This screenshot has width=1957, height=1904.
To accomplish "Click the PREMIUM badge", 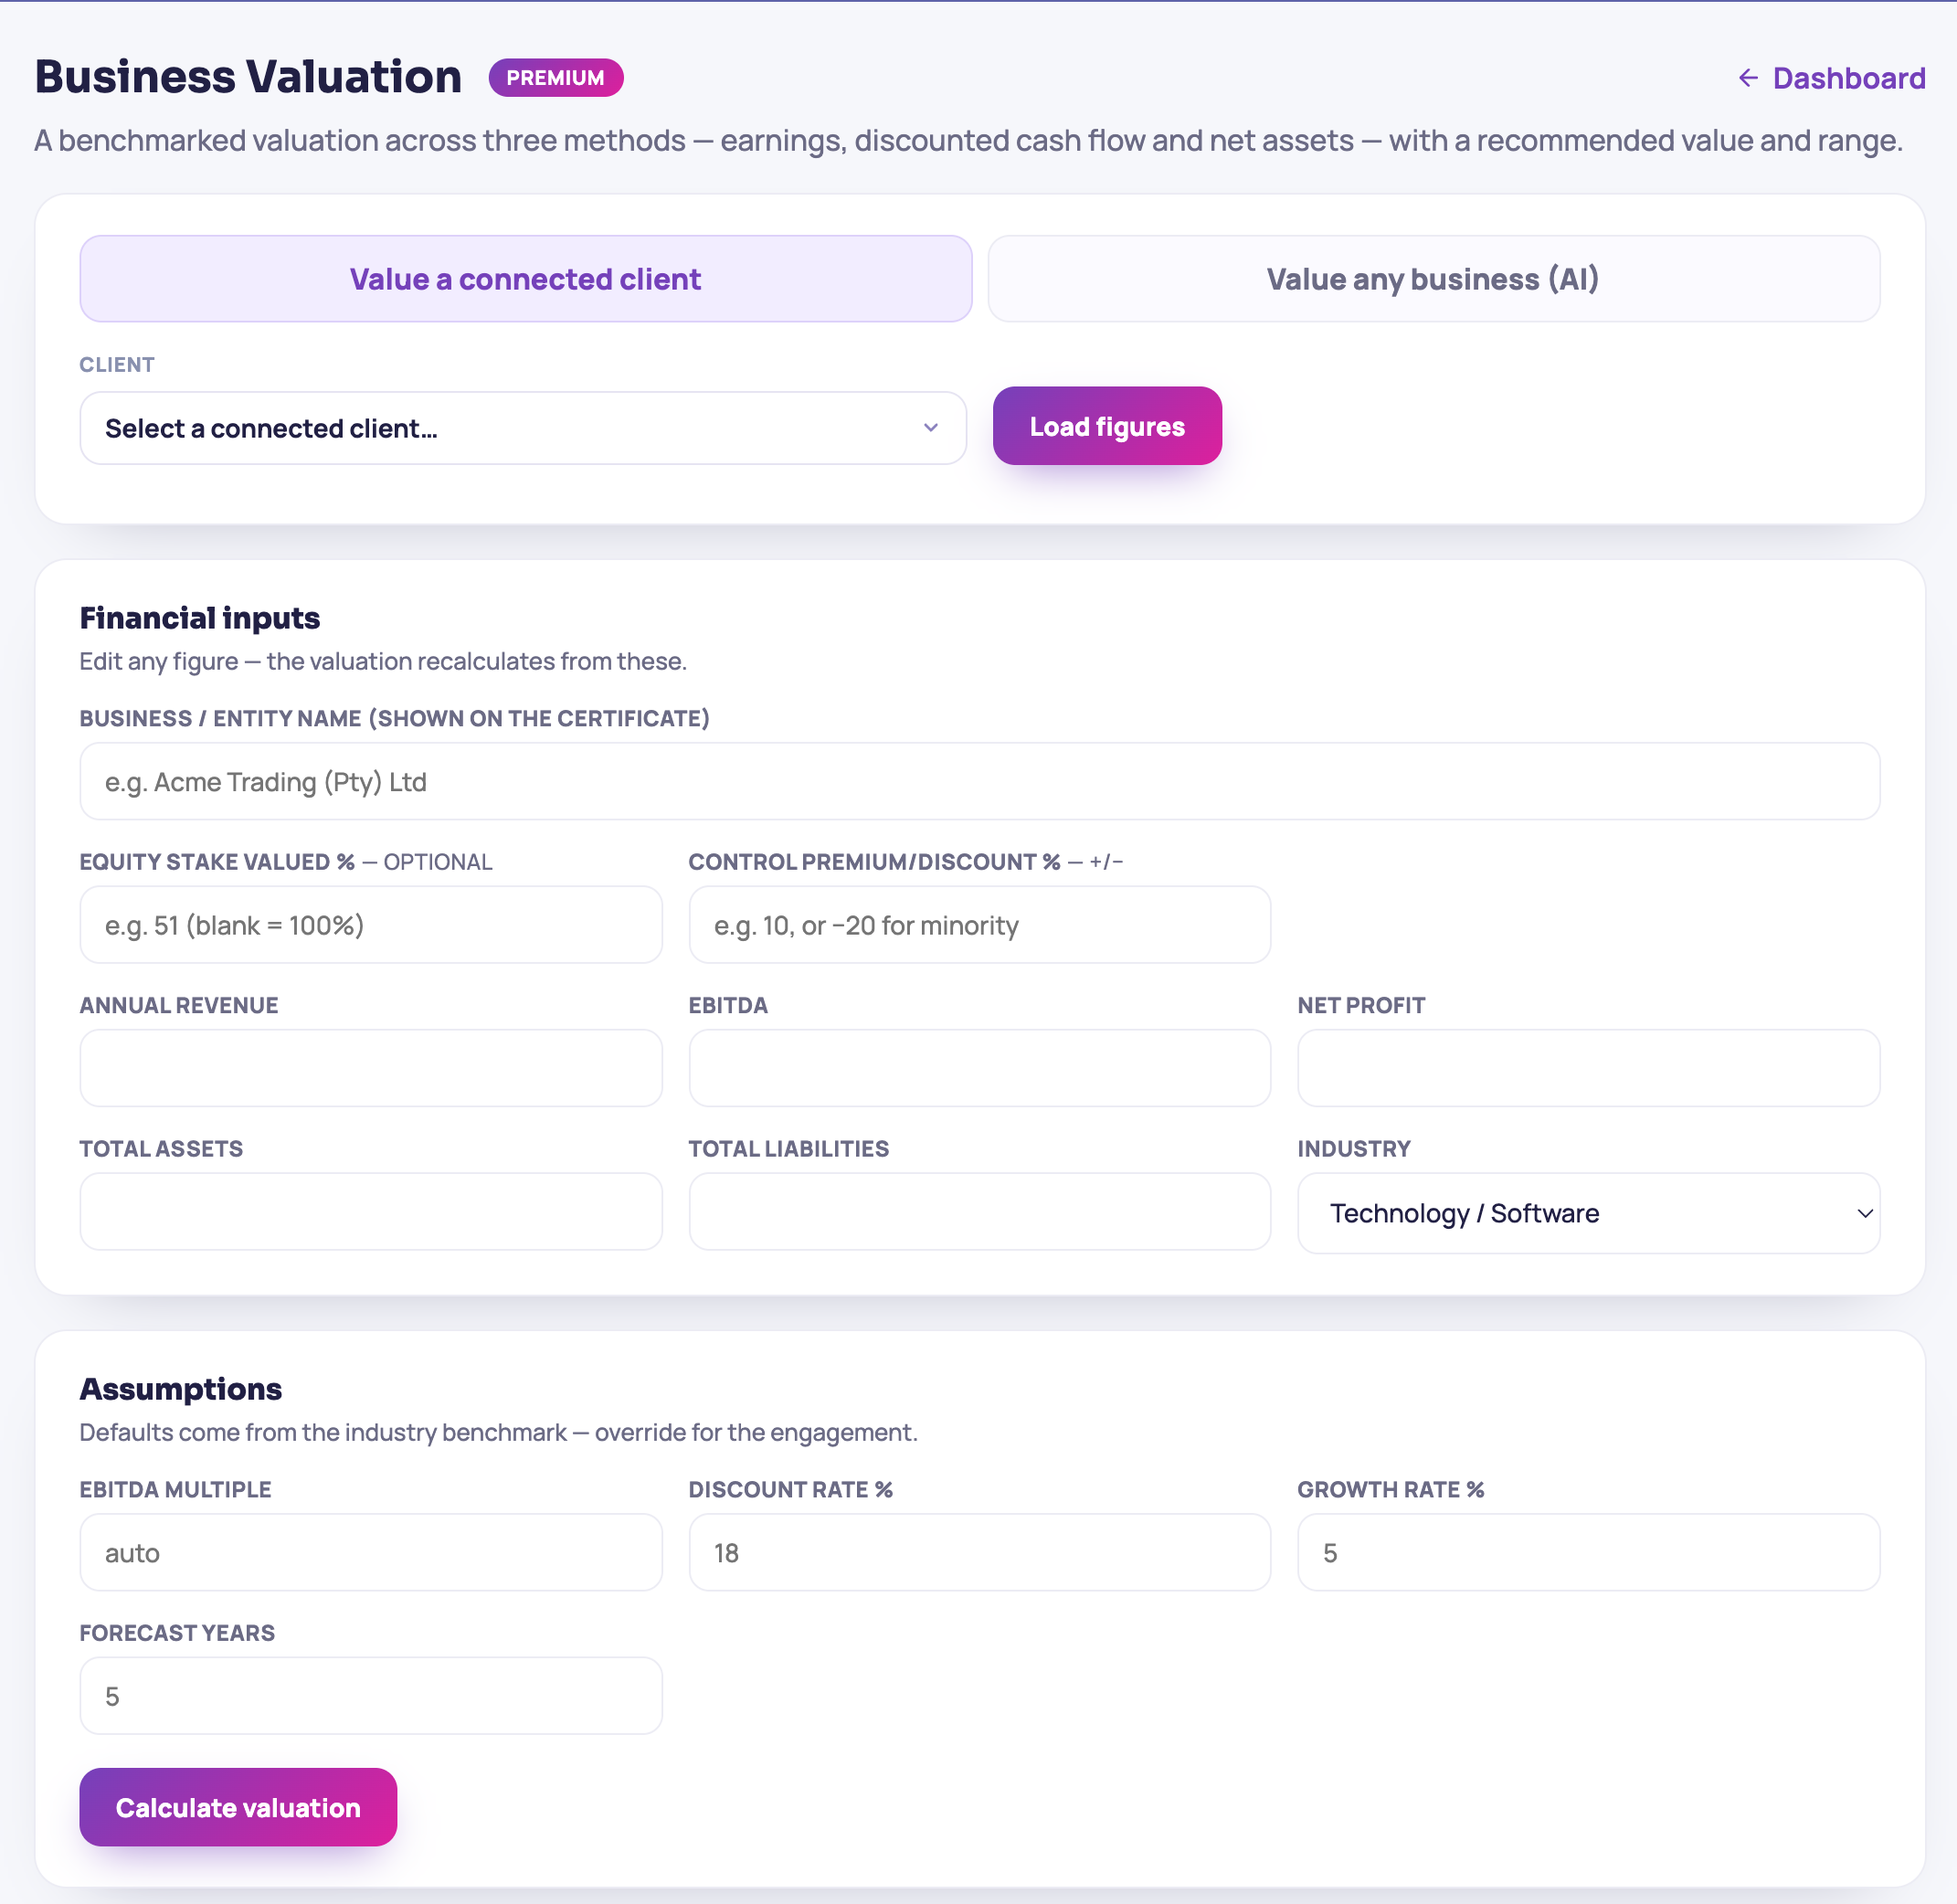I will pos(555,78).
